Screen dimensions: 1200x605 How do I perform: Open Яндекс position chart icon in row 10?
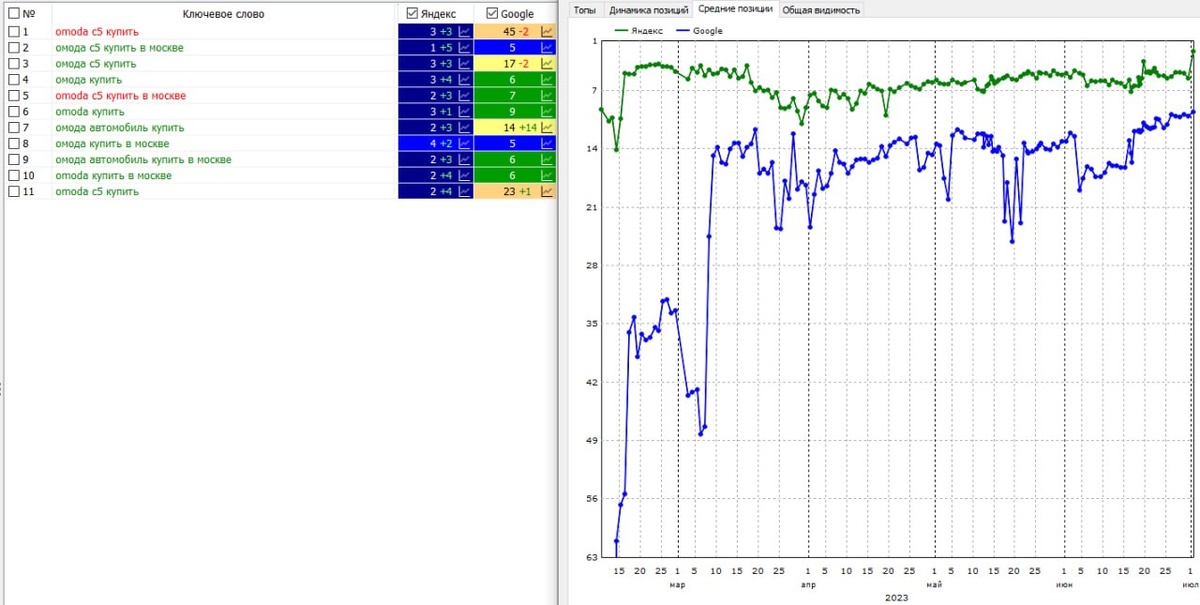coord(464,176)
